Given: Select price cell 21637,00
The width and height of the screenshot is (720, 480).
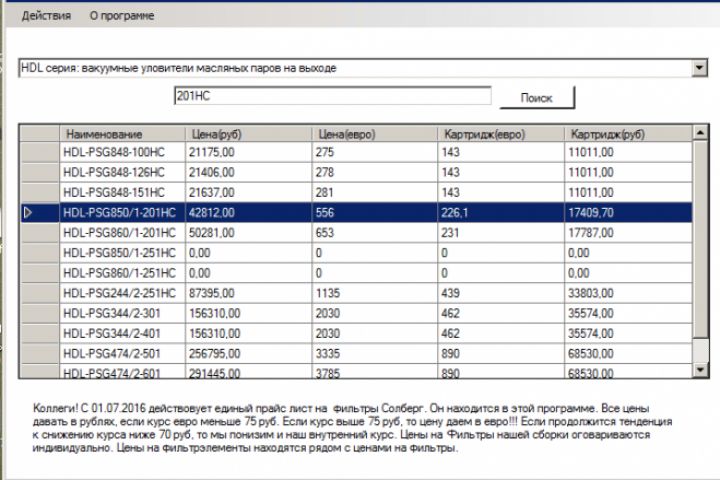Looking at the screenshot, I should [248, 192].
